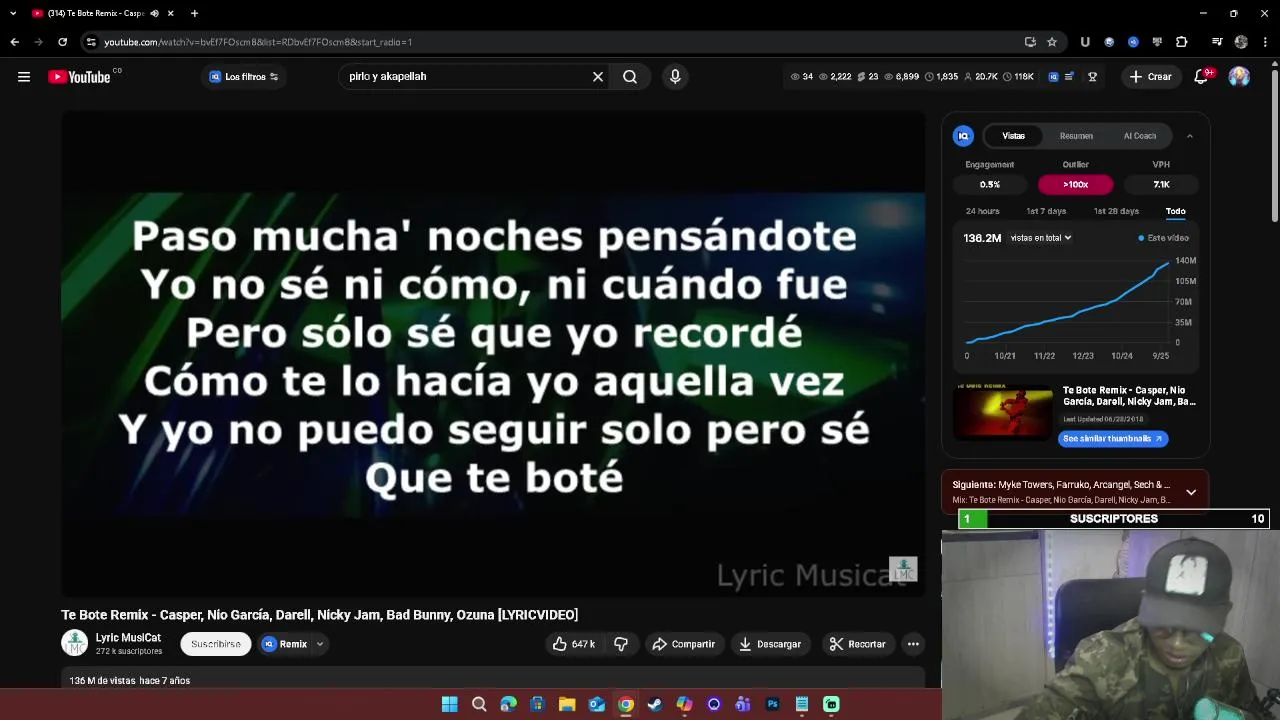The image size is (1280, 720).
Task: Click the Remix vidIQ button
Action: pyautogui.click(x=285, y=644)
